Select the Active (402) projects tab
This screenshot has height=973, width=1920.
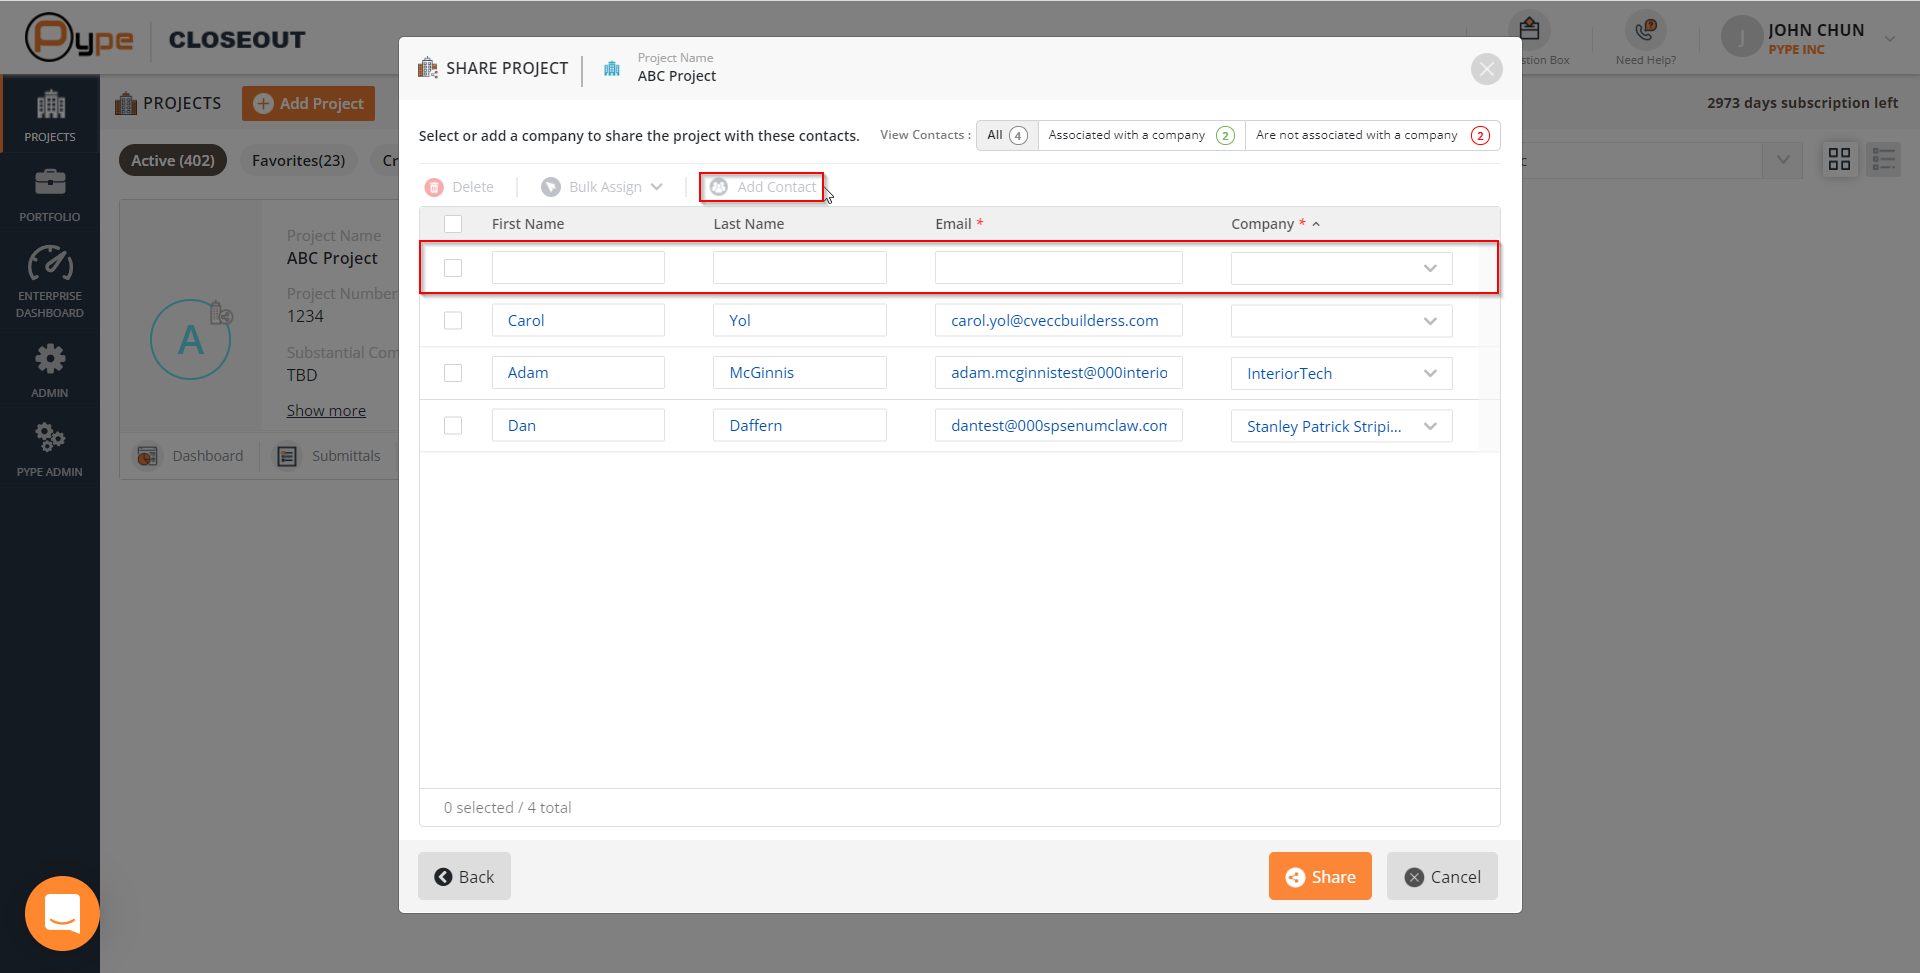tap(173, 160)
